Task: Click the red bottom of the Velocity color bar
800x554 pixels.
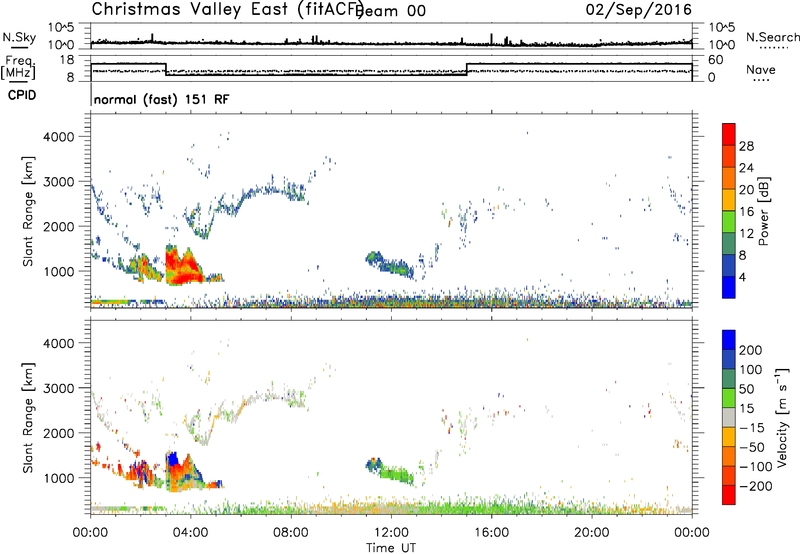Action: [729, 495]
